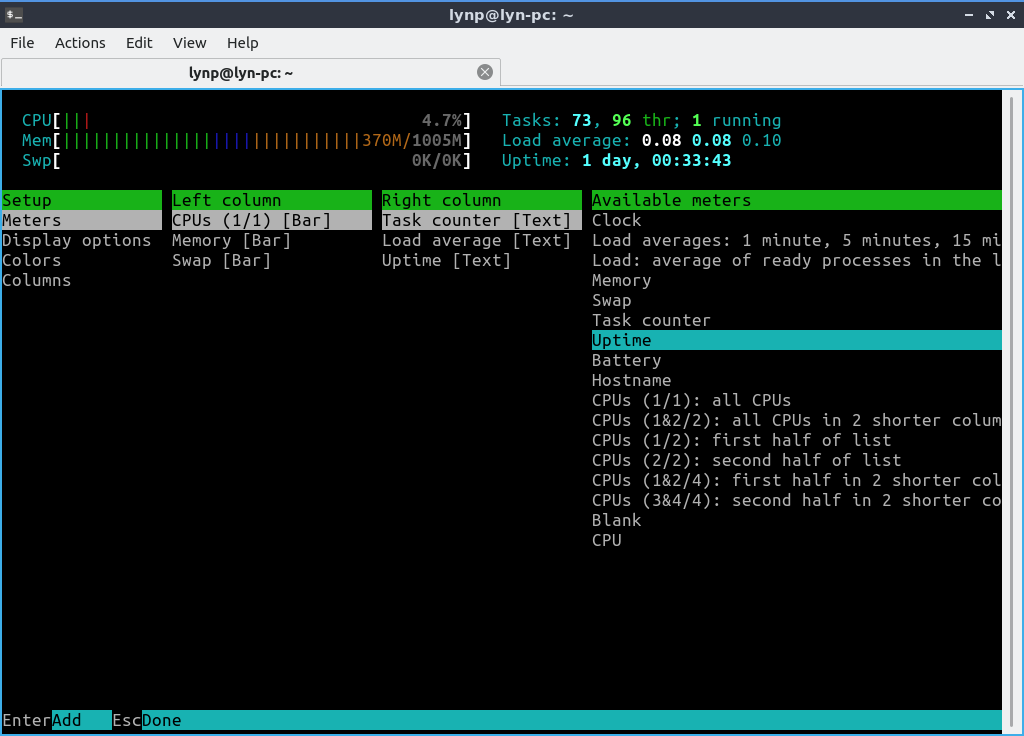Image resolution: width=1024 pixels, height=736 pixels.
Task: Click the terminal's vertical scrollbar
Action: click(x=1011, y=400)
